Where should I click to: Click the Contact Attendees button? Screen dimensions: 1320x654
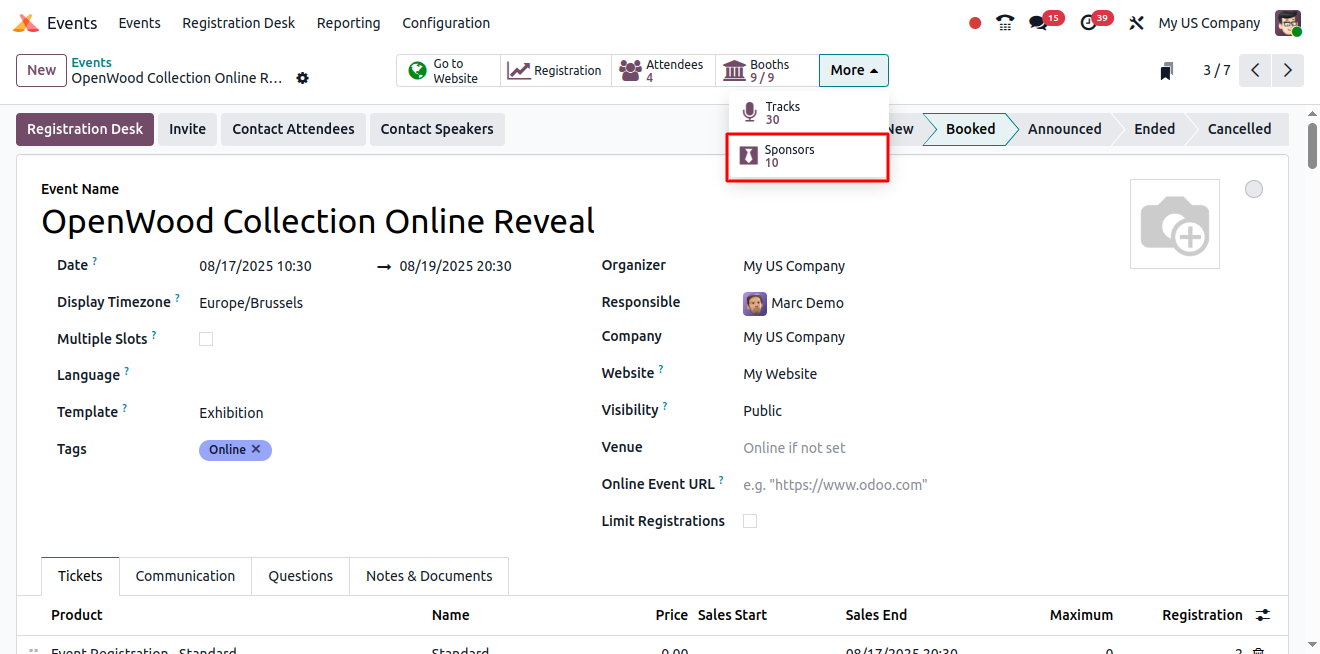click(293, 129)
